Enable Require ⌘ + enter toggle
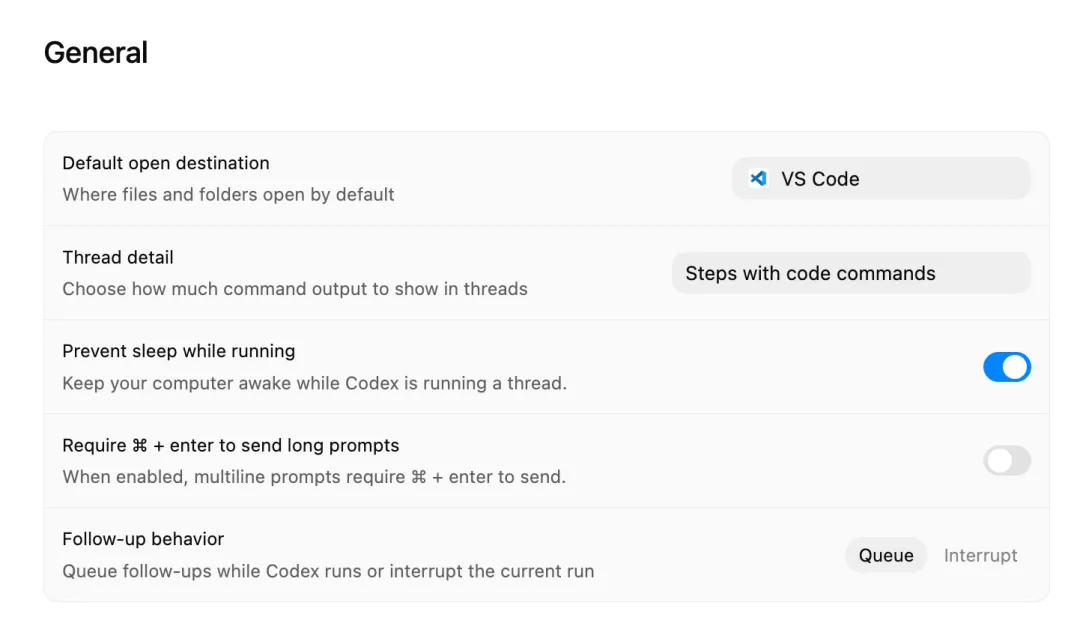The height and width of the screenshot is (641, 1080). click(1006, 461)
